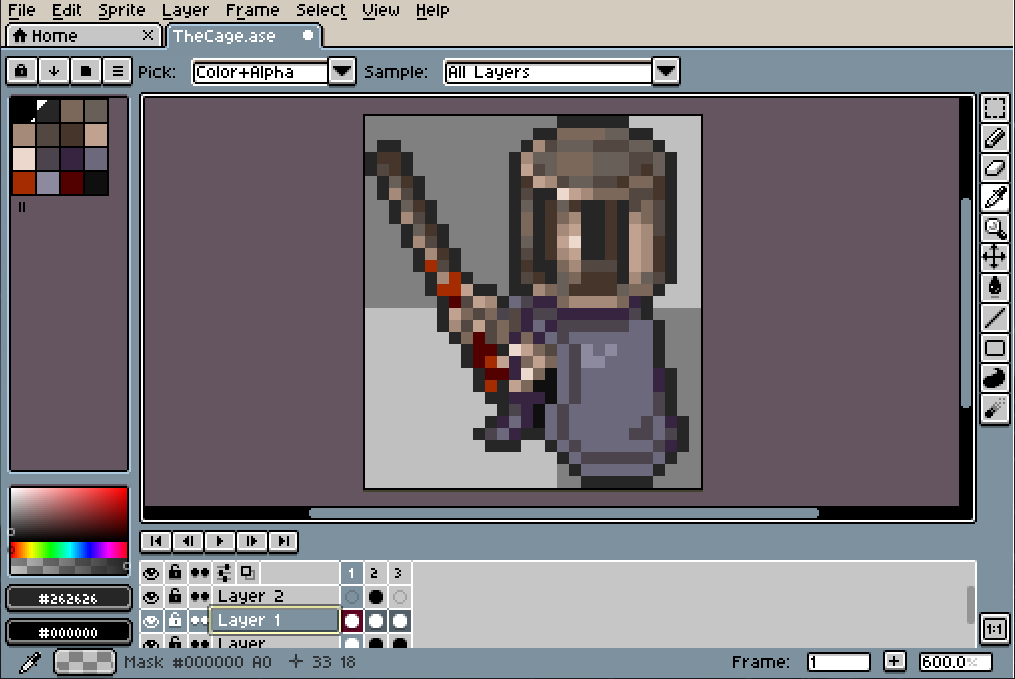Select the Move tool

994,258
